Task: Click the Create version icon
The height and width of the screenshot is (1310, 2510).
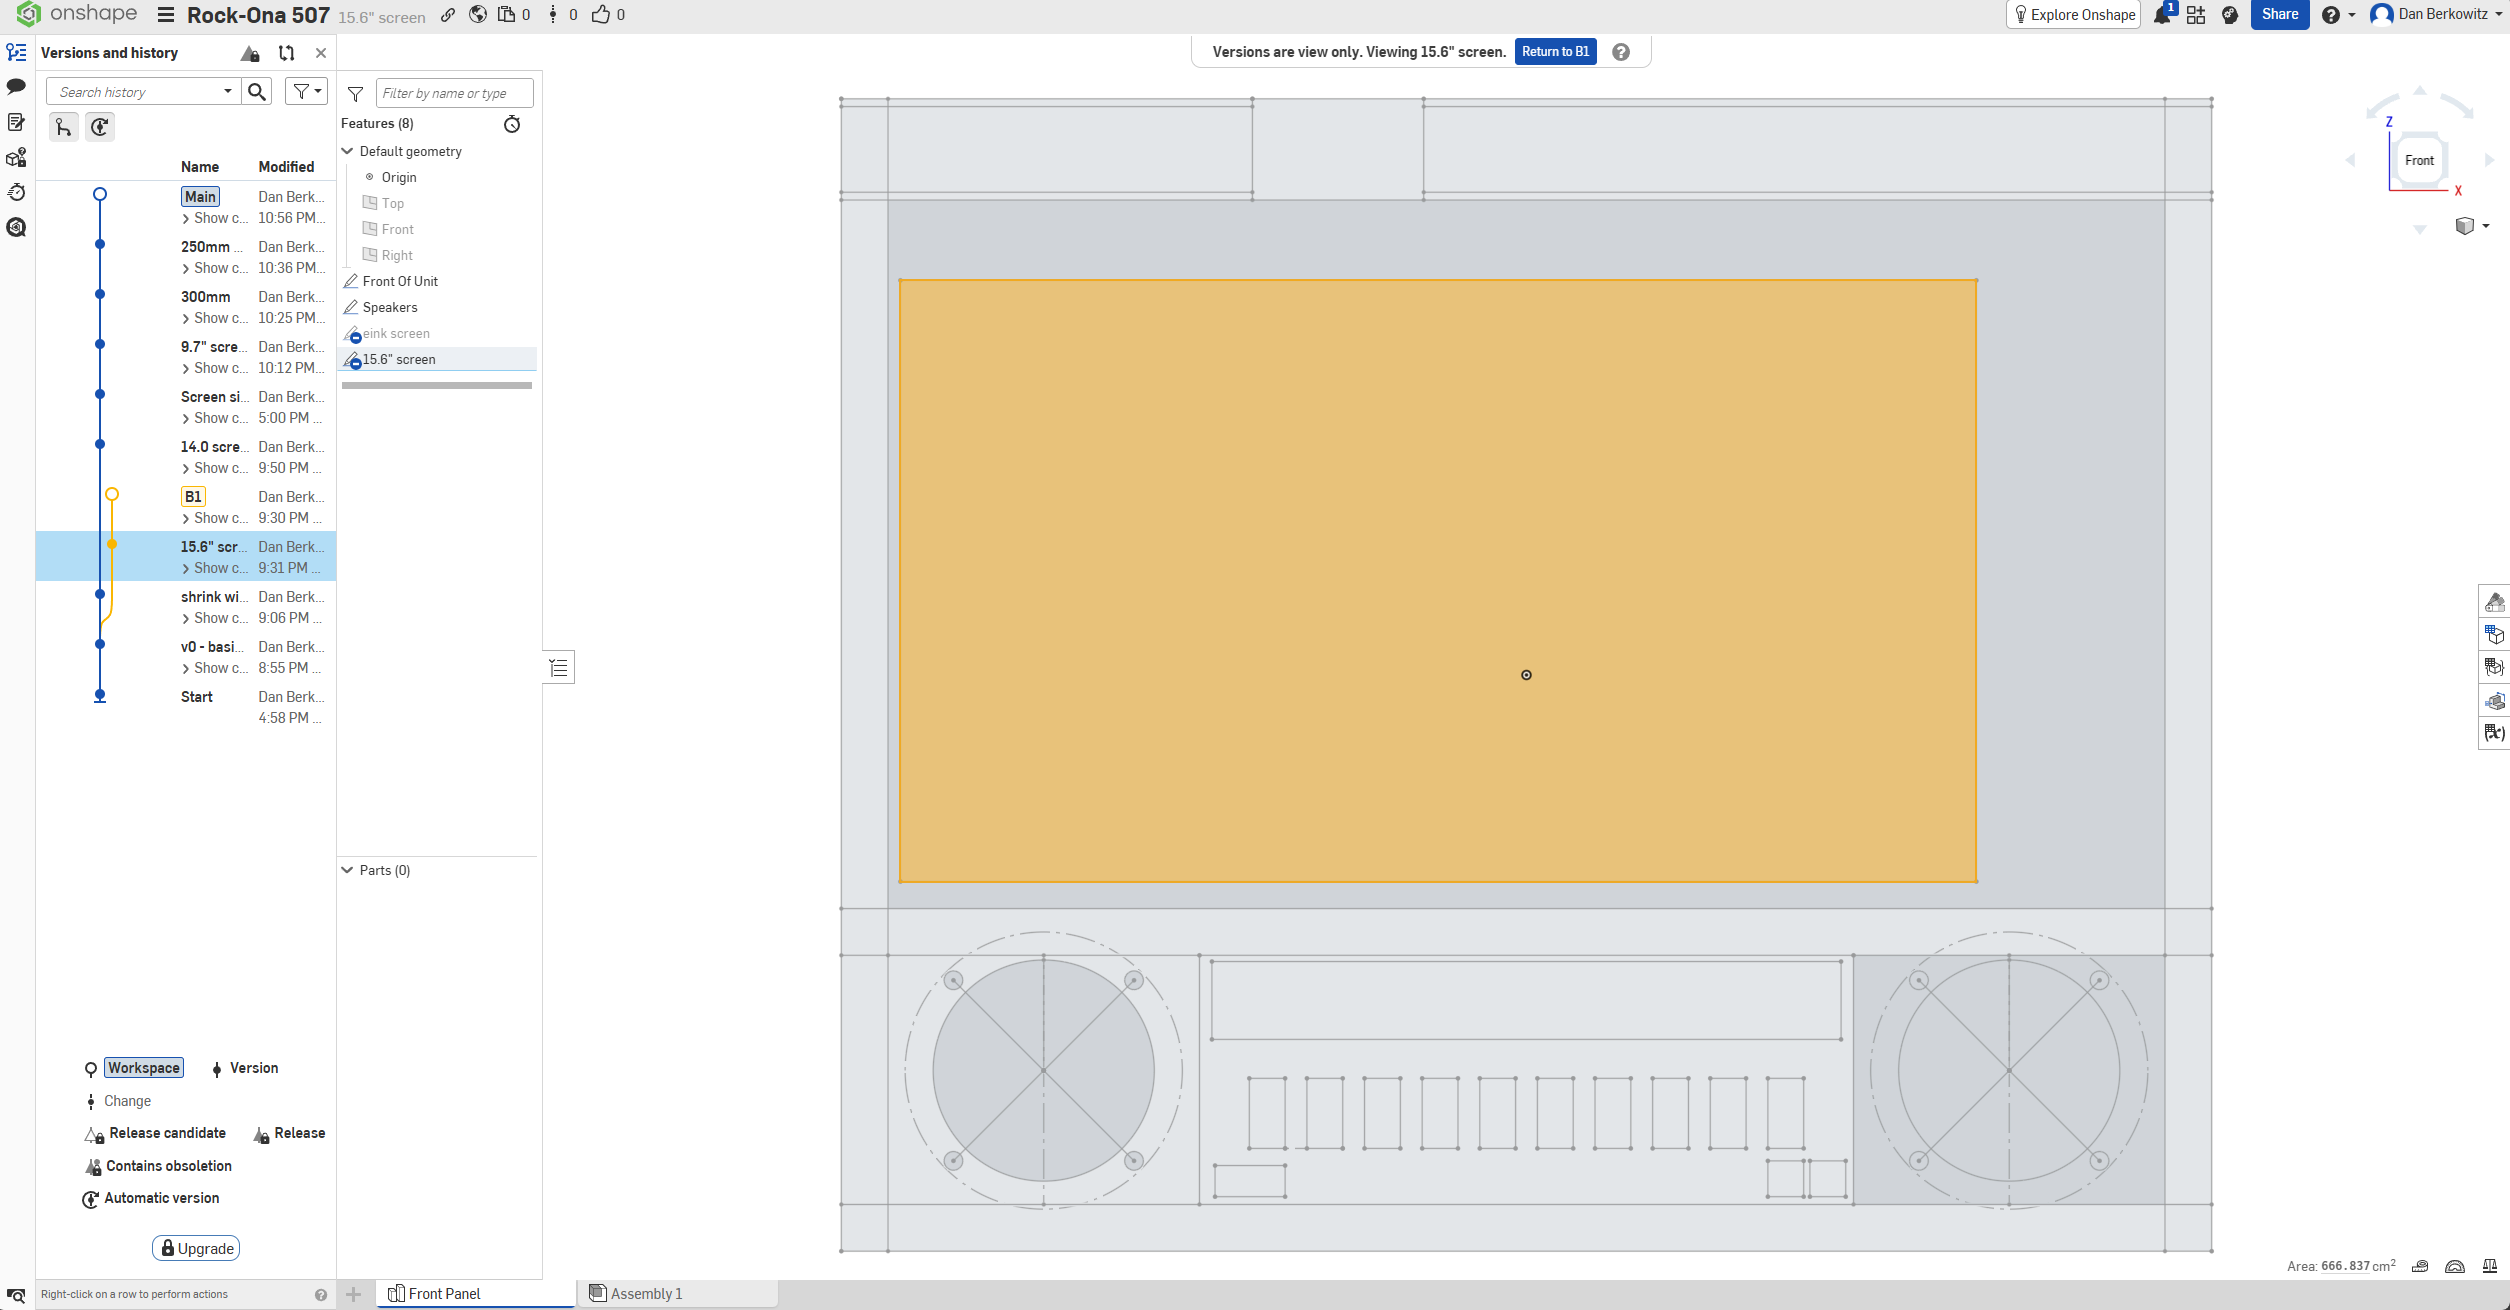Action: tap(64, 127)
